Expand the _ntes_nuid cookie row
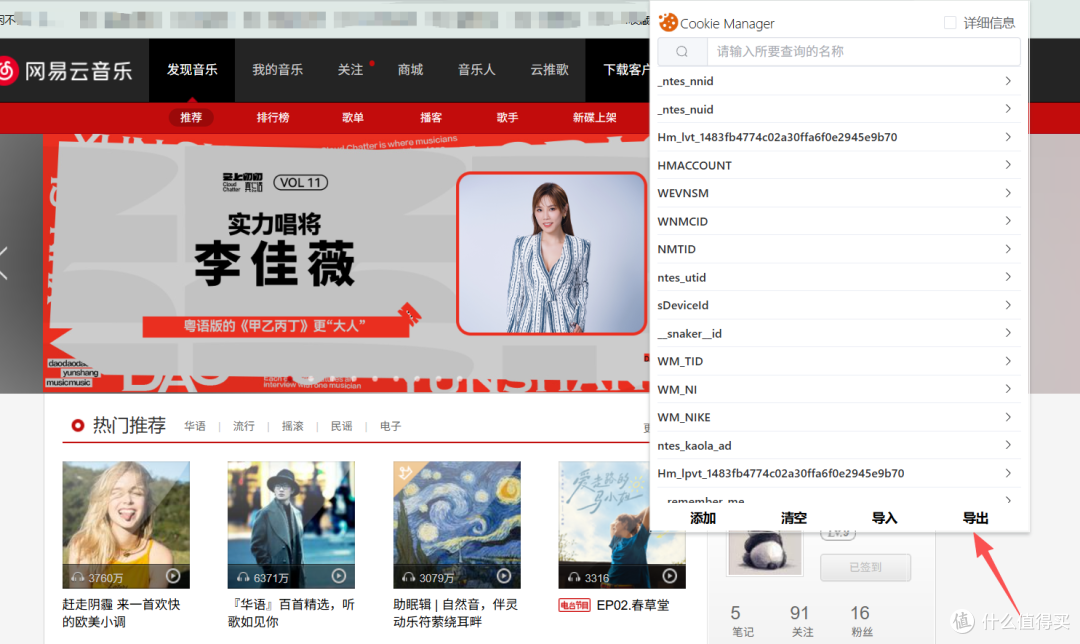Viewport: 1080px width, 644px height. coord(839,109)
